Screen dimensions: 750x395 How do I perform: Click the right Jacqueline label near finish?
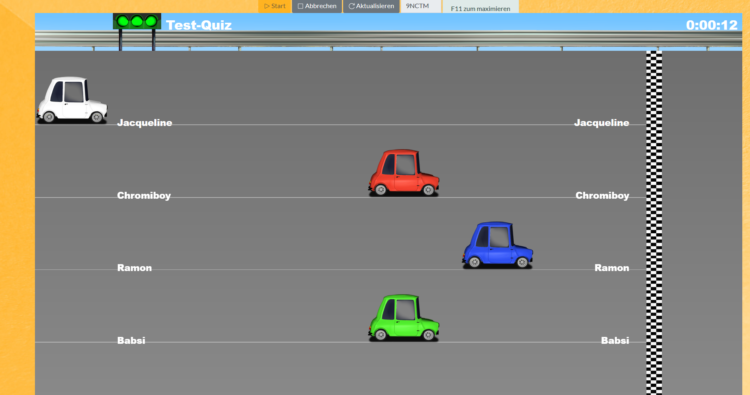(x=602, y=123)
